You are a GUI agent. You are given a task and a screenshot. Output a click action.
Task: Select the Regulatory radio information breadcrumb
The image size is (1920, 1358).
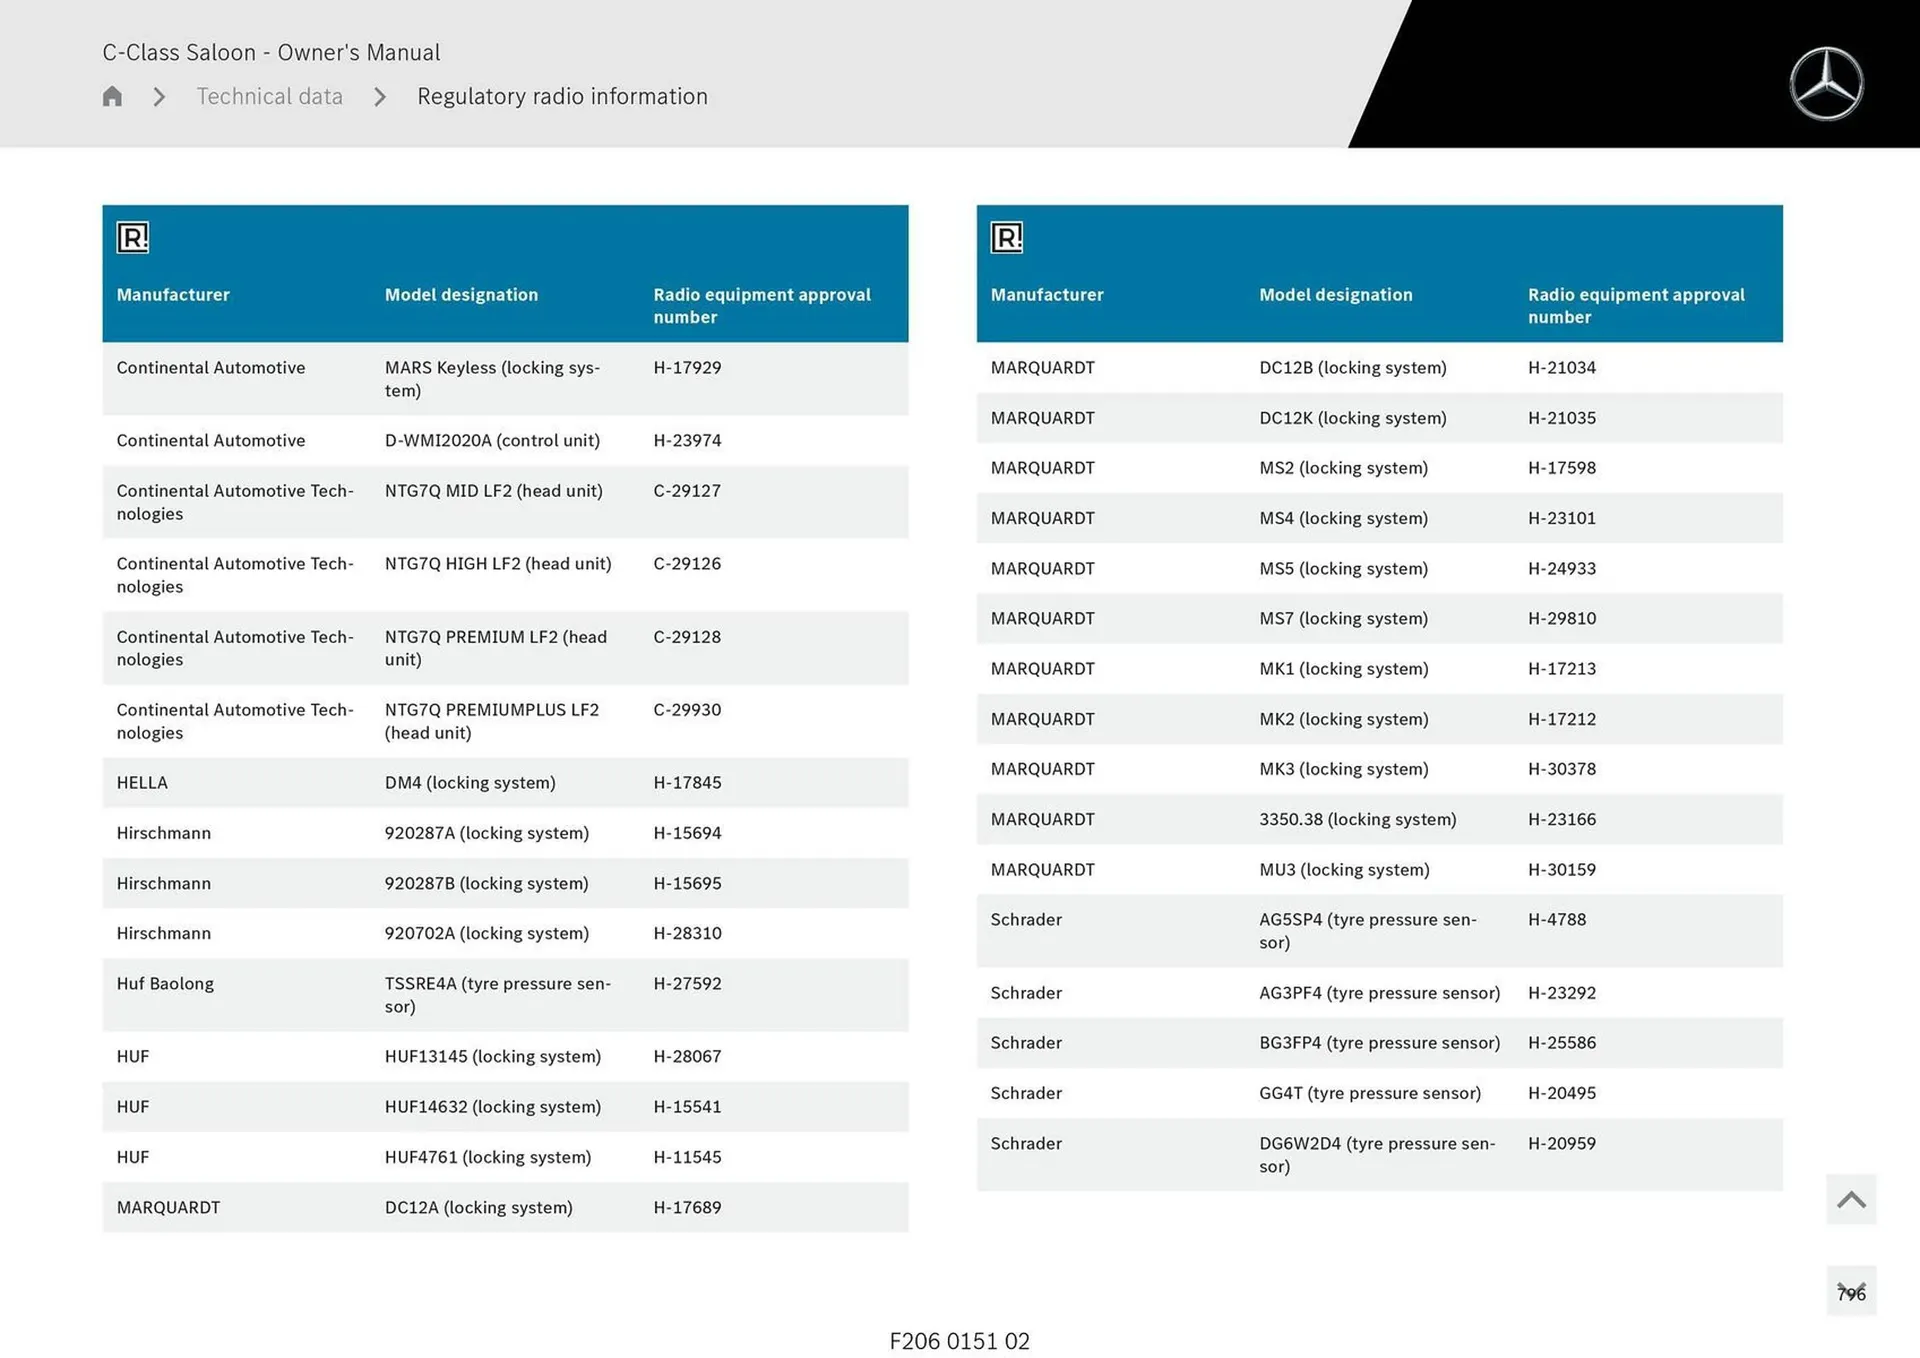click(562, 97)
